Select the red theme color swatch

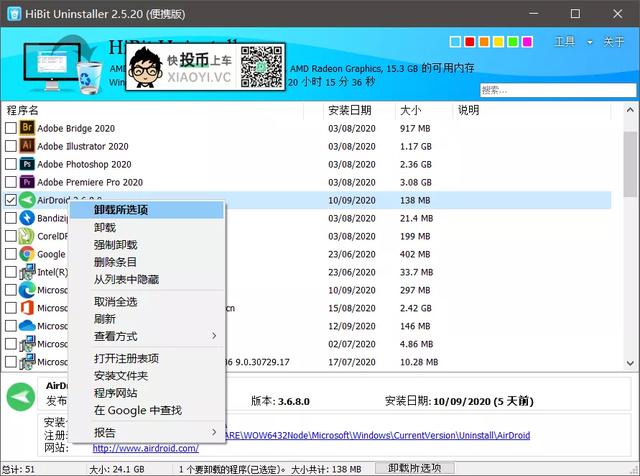[x=470, y=42]
